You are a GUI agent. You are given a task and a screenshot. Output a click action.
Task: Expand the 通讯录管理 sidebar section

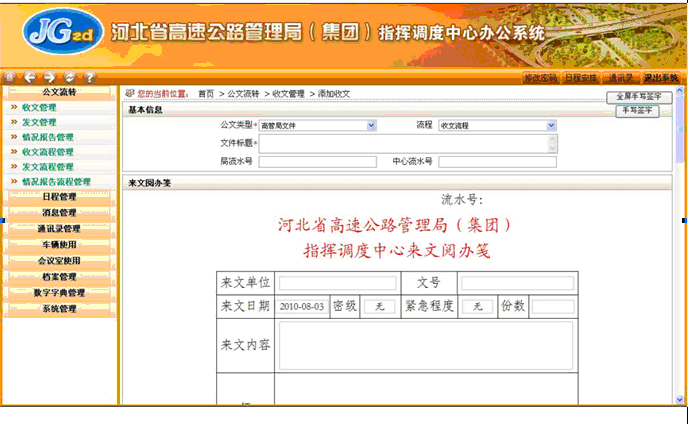[59, 229]
